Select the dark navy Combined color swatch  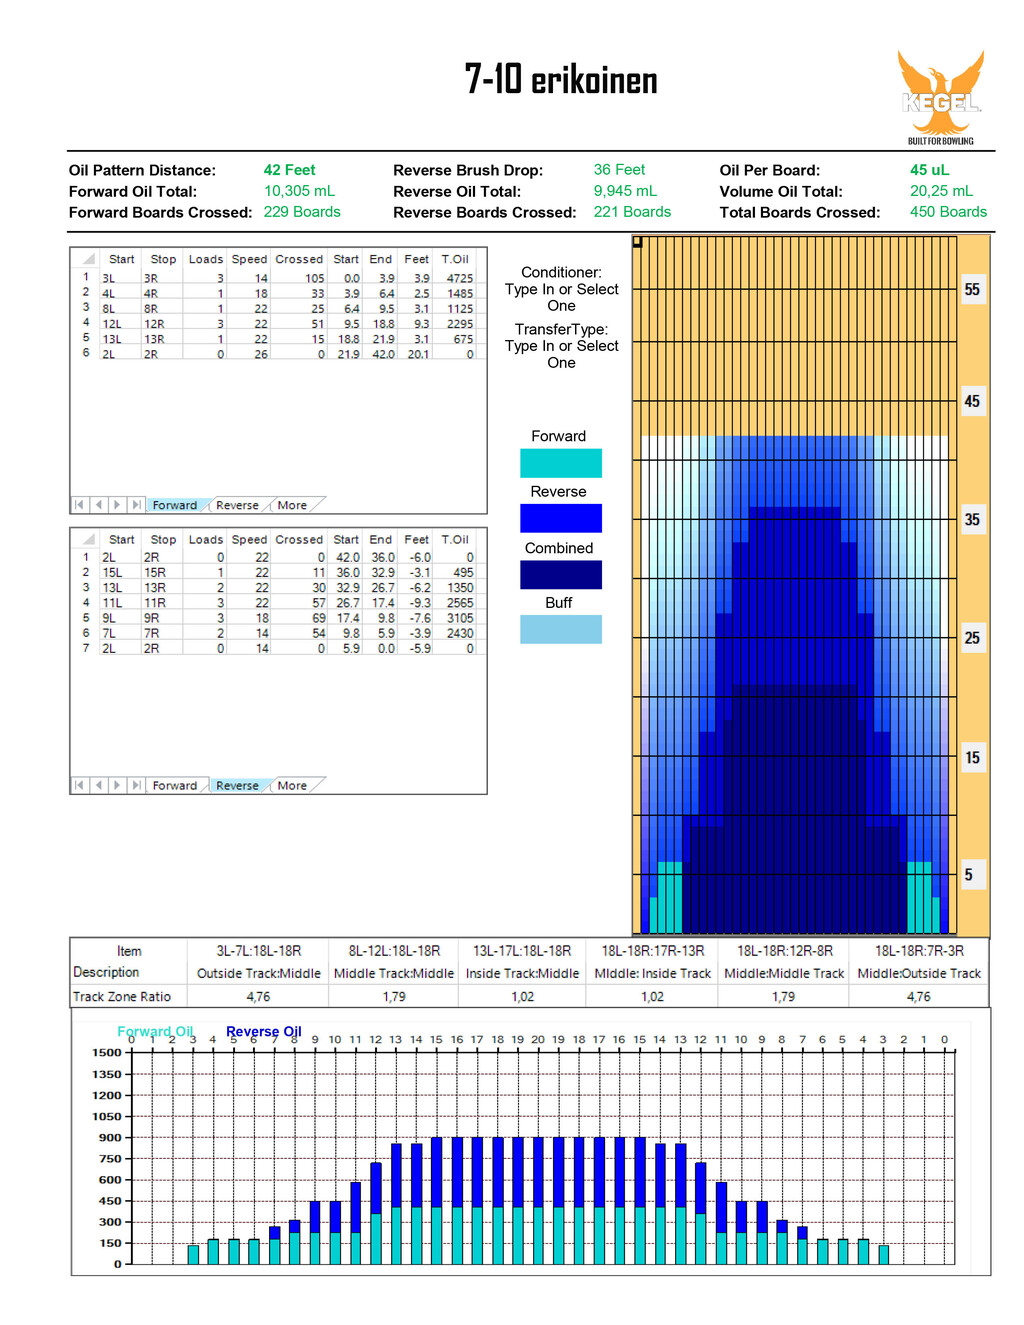560,575
